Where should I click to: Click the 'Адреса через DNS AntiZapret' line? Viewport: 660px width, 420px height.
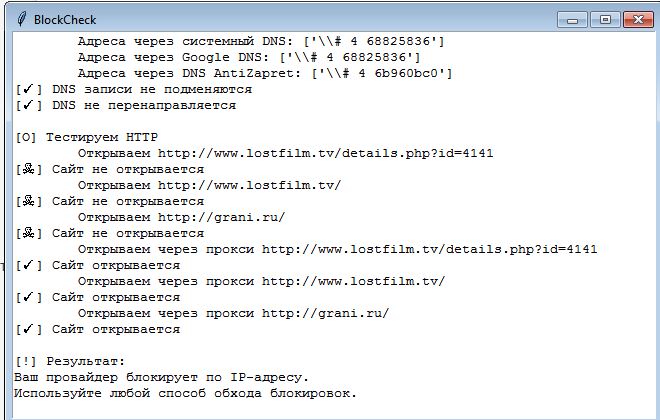click(x=265, y=73)
